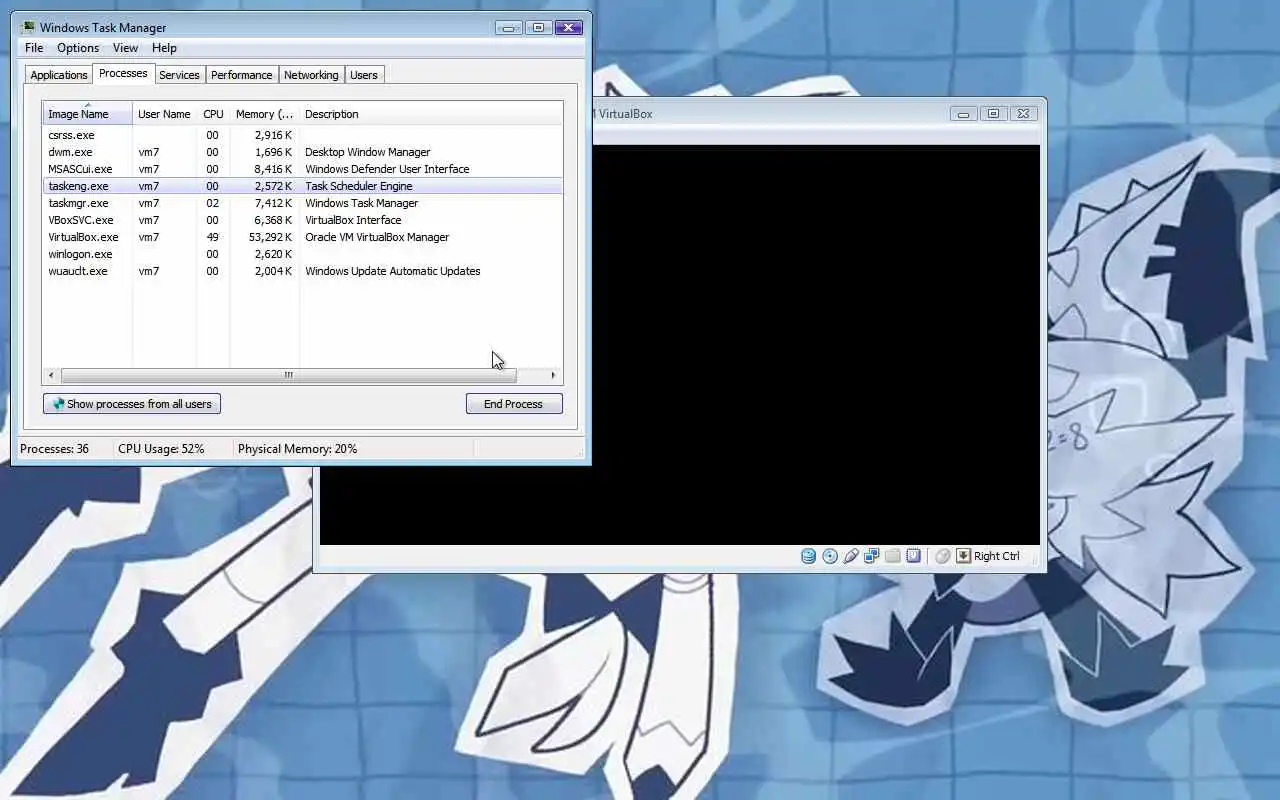Click the USB devices icon in VirtualBox
Viewport: 1280px width, 800px height.
tap(851, 556)
